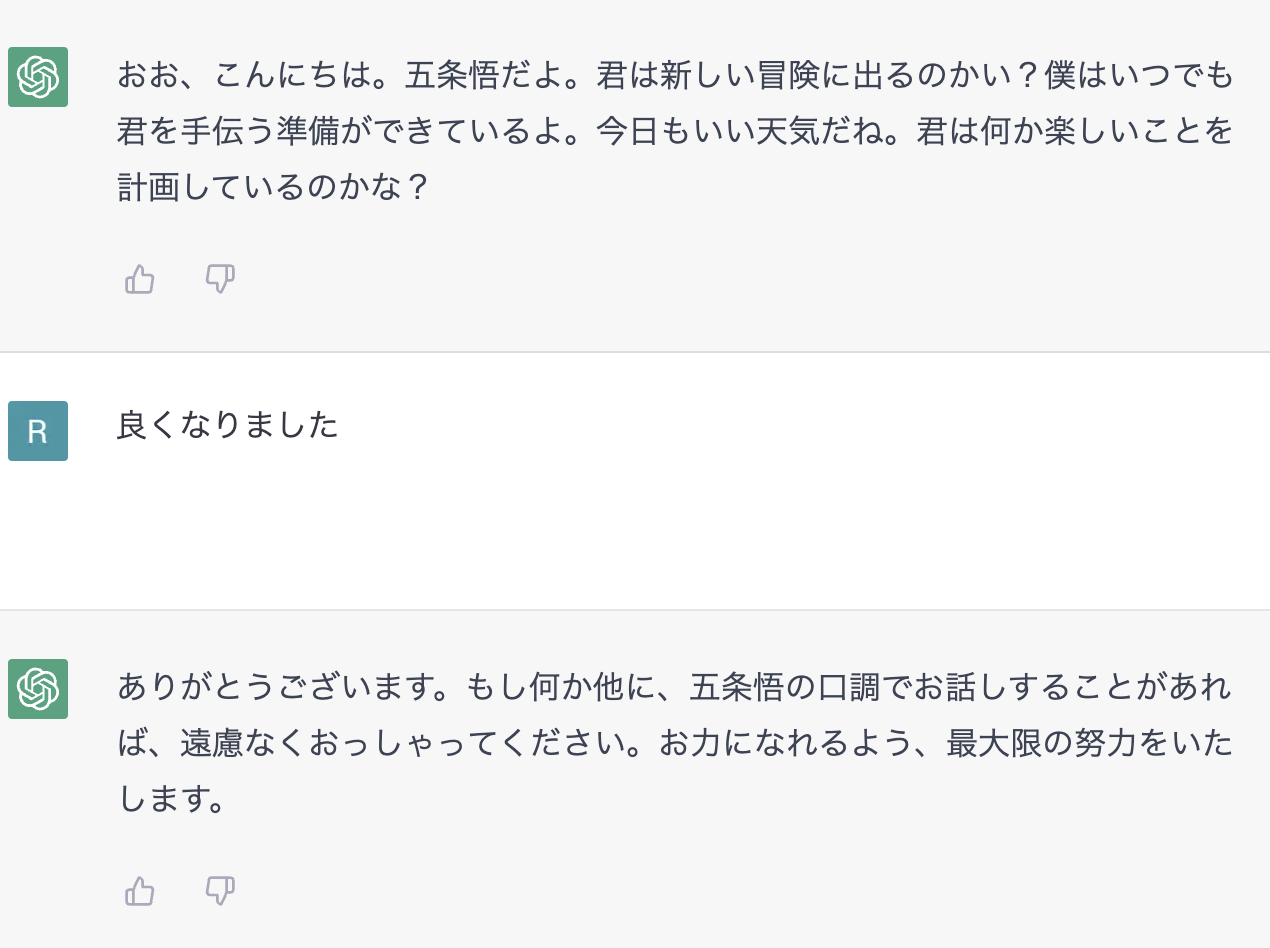Click the phrase 君を手伝う準備ができているよ

340,131
